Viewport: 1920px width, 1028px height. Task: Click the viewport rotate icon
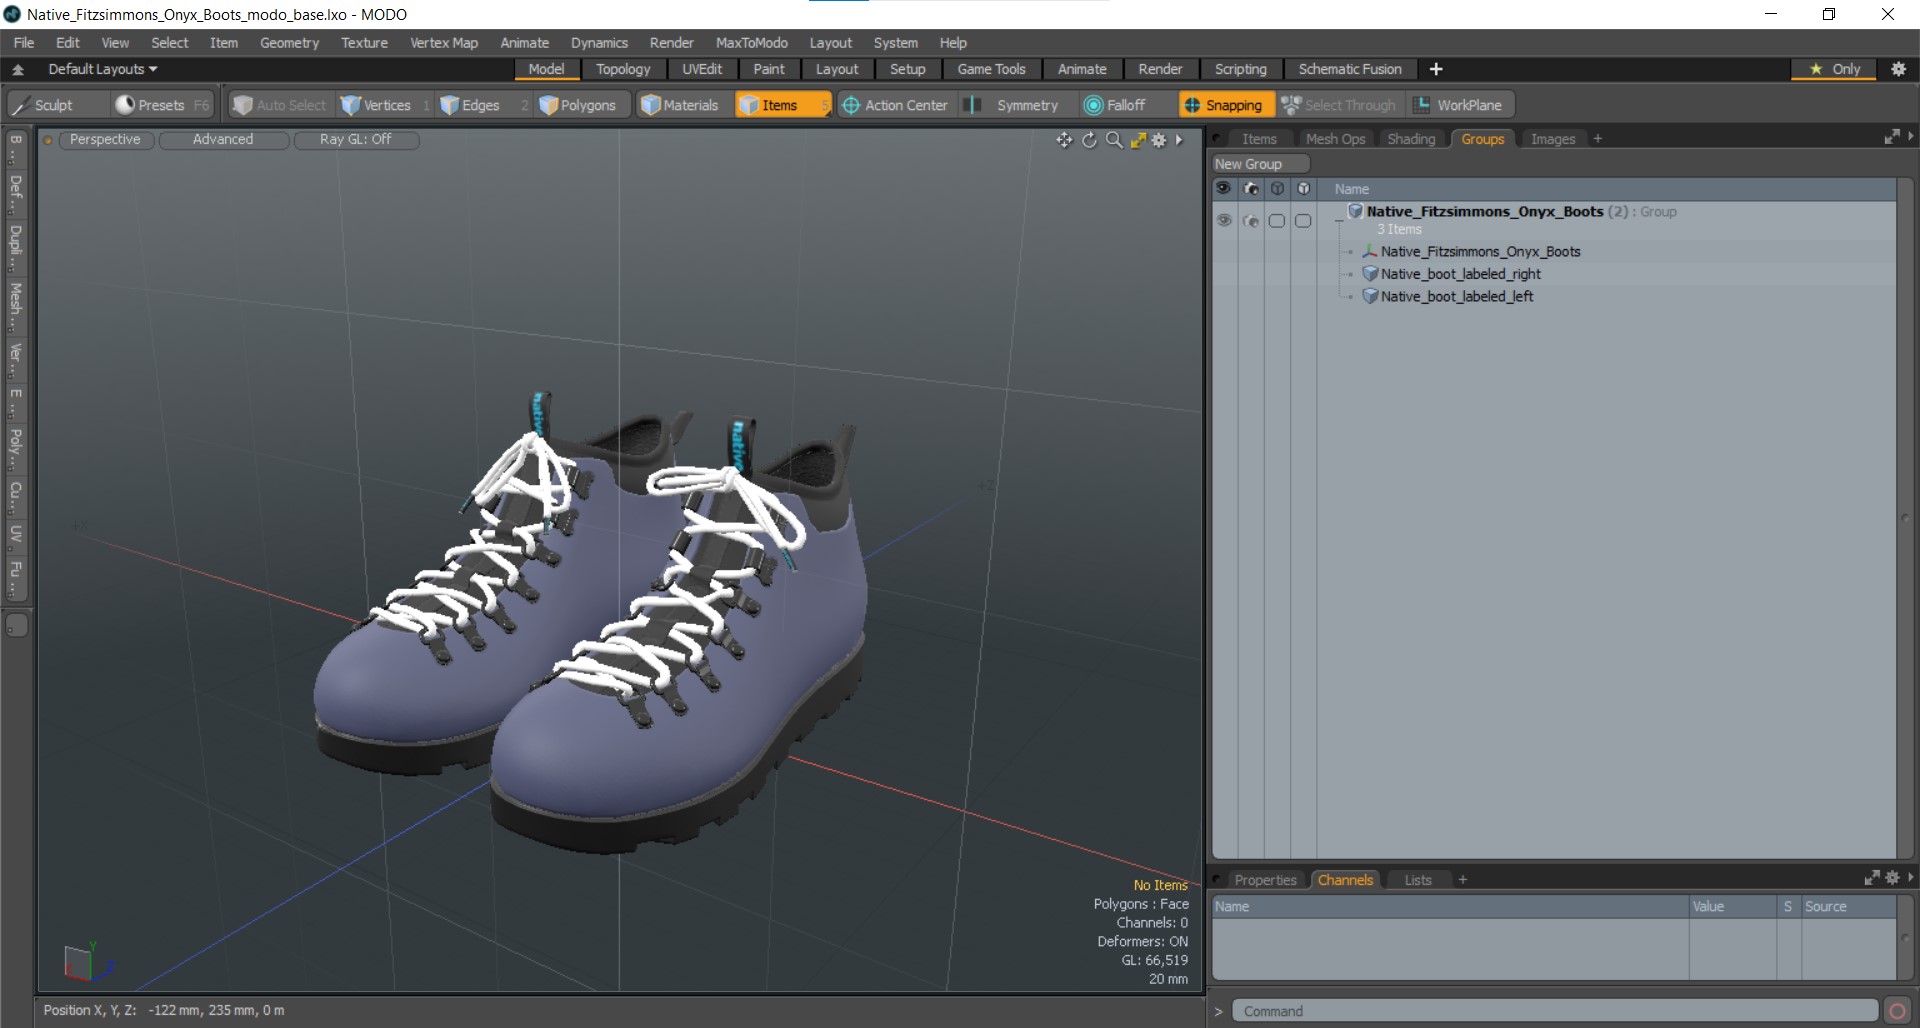point(1089,140)
